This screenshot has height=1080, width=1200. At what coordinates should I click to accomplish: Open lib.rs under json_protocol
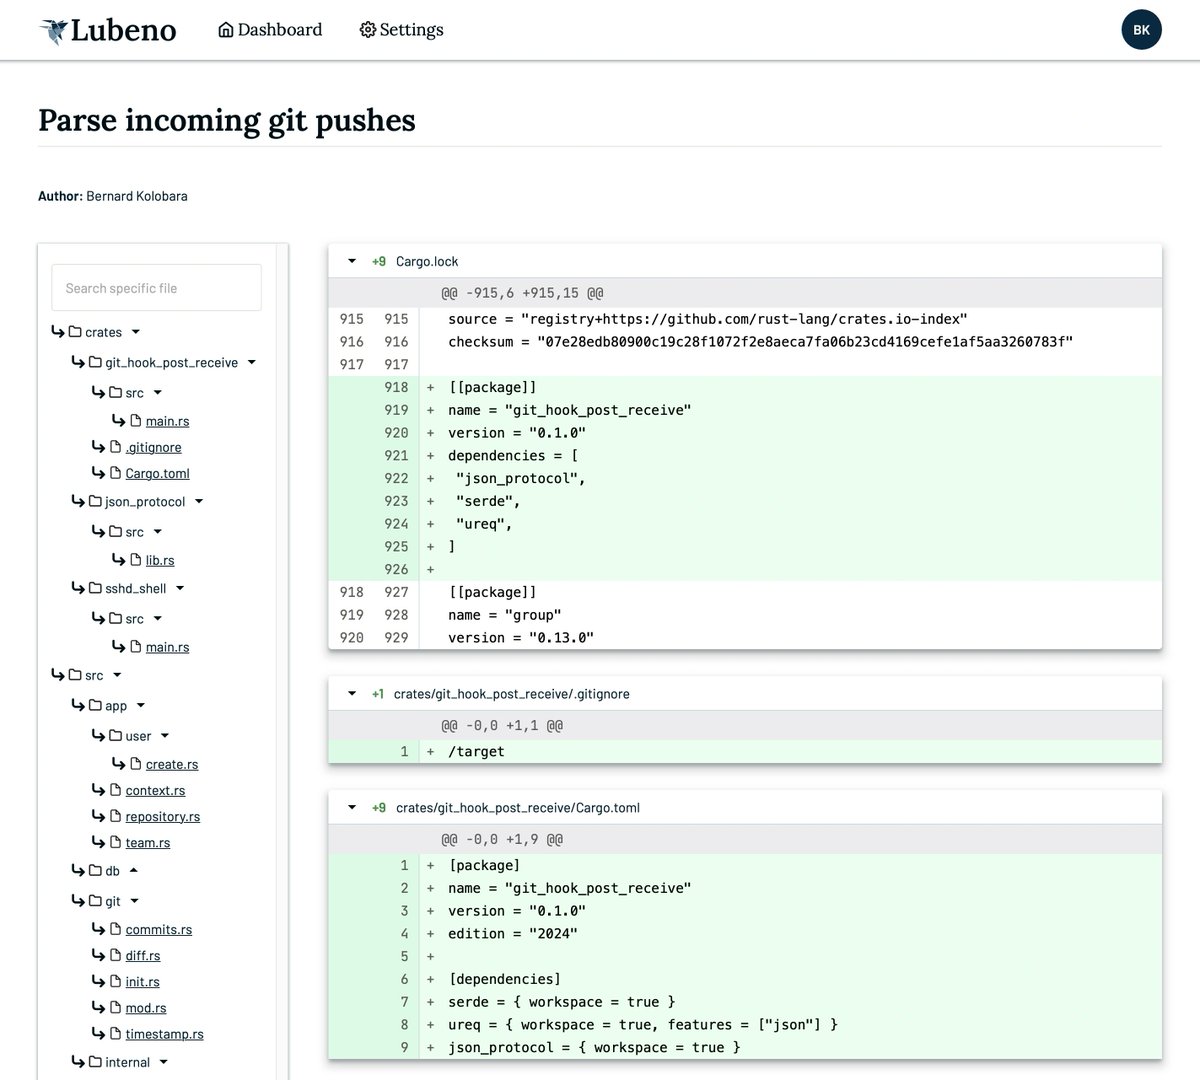coord(160,560)
